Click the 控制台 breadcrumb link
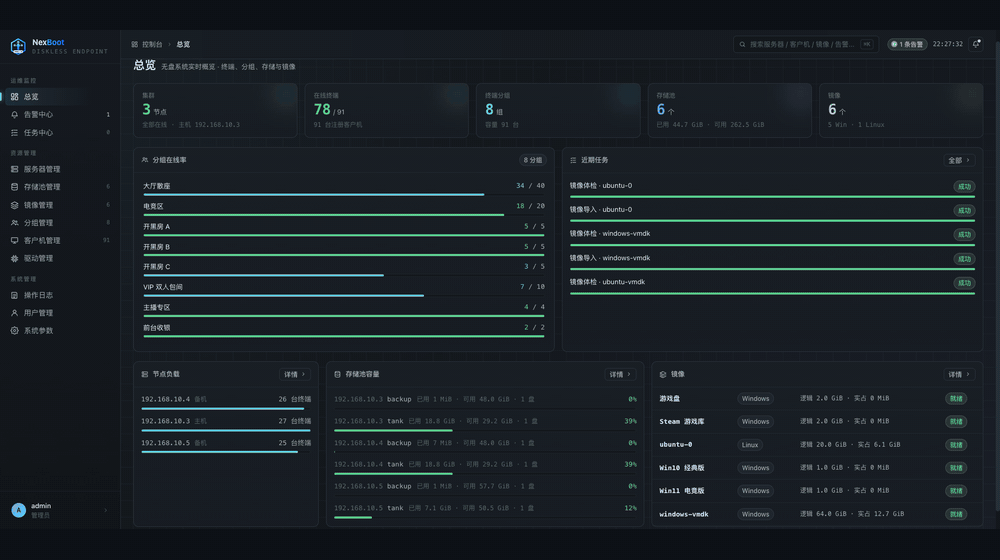Screen dimensions: 1000x560 [152, 45]
